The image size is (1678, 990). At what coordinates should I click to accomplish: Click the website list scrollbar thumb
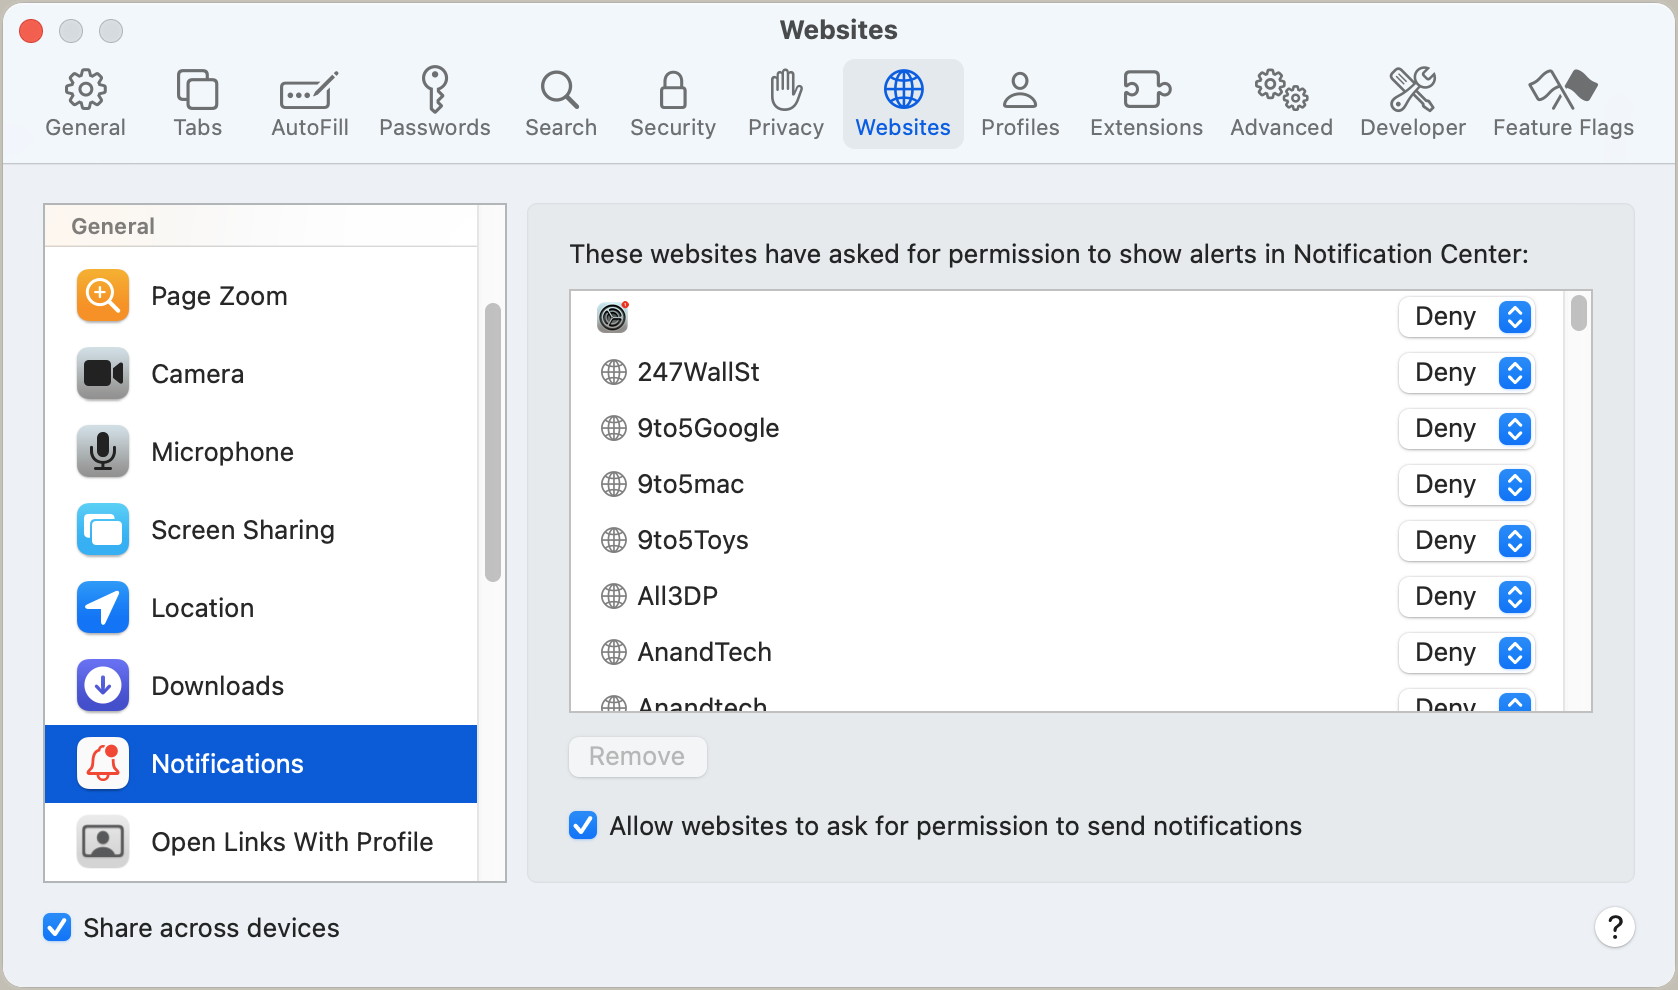click(x=1579, y=312)
